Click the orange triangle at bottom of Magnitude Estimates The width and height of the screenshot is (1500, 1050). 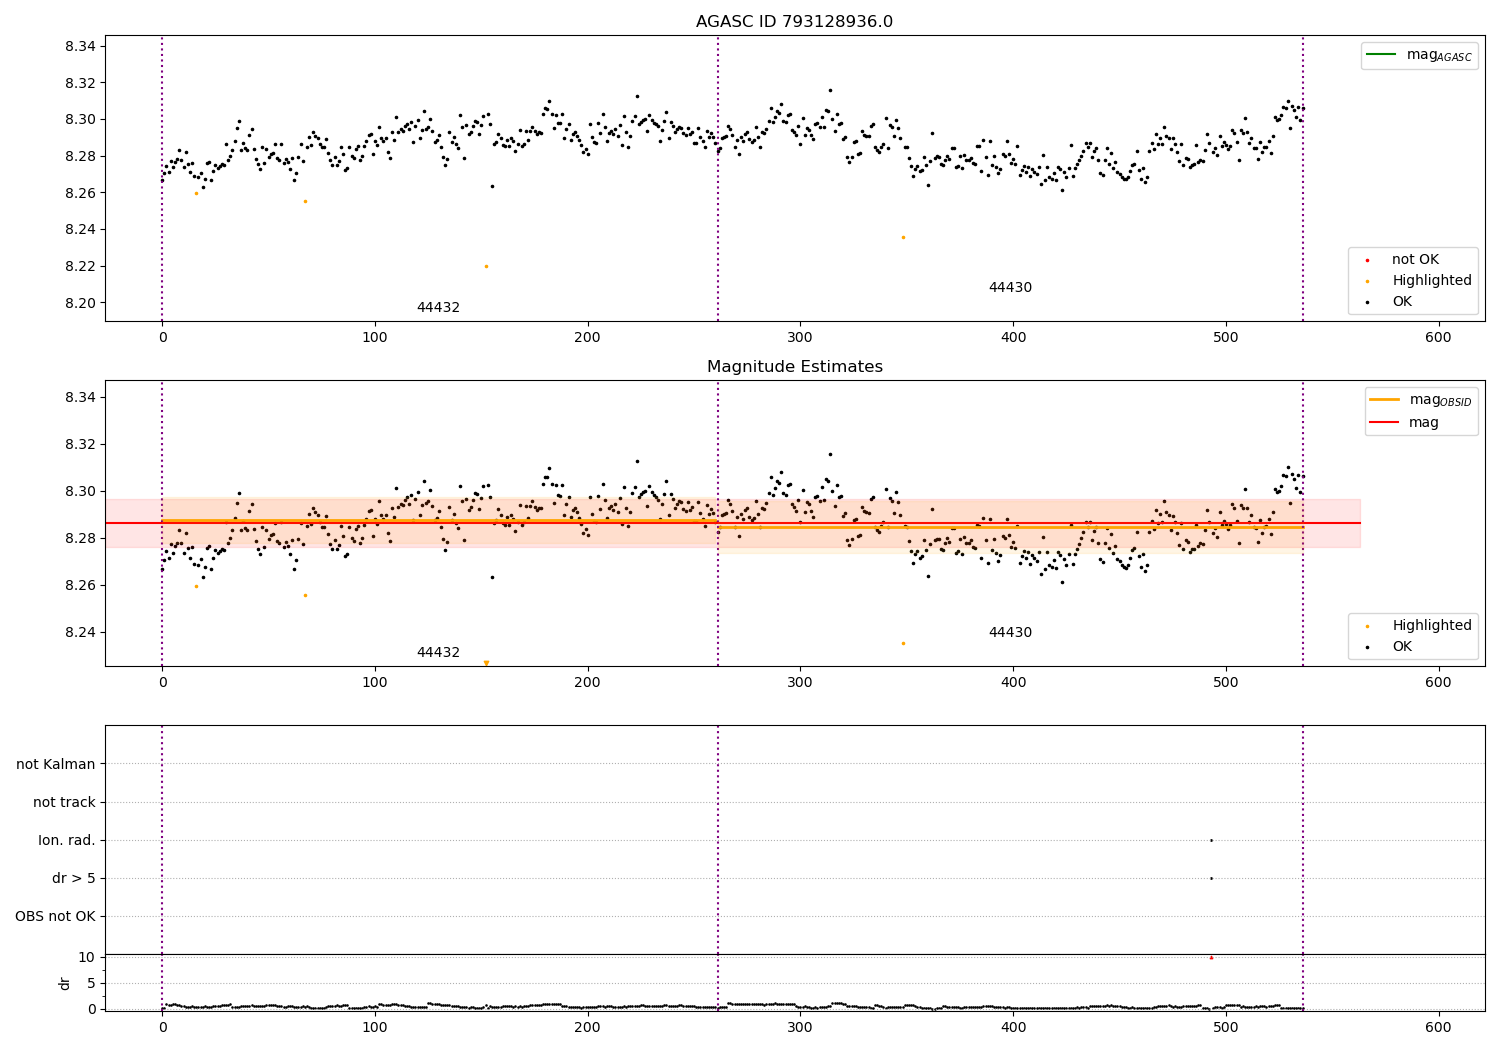(x=486, y=663)
